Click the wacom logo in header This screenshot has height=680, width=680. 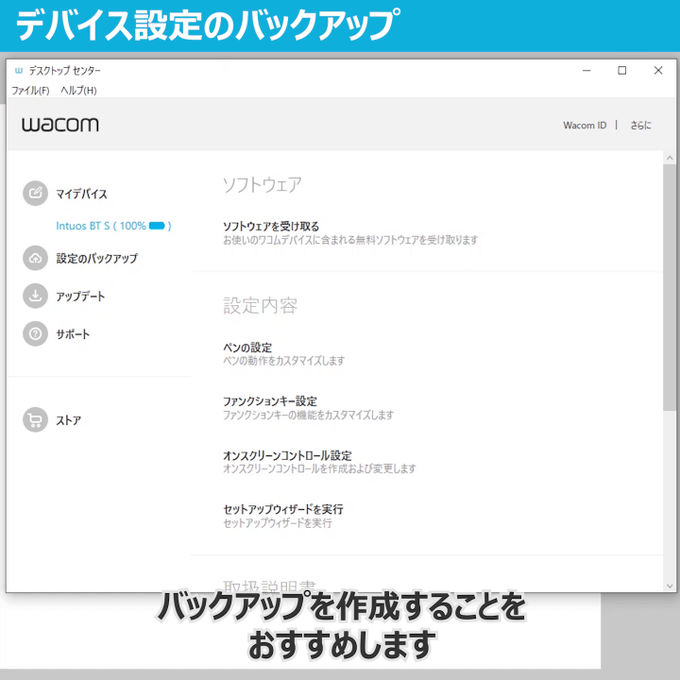[x=60, y=124]
